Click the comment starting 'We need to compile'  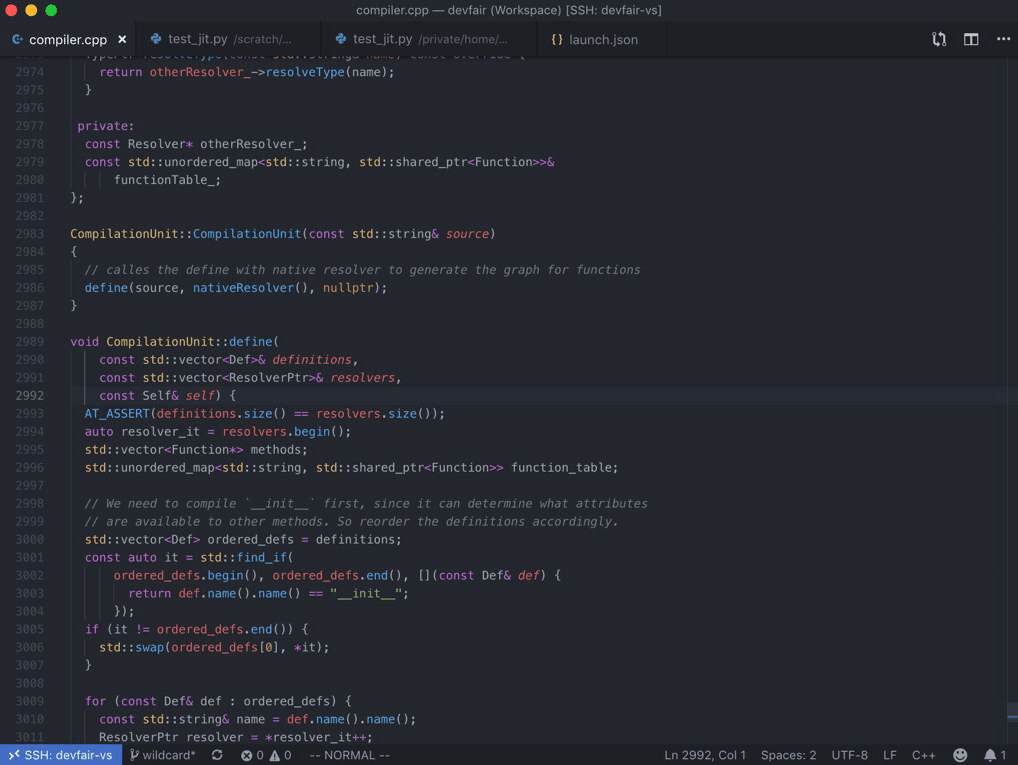366,503
